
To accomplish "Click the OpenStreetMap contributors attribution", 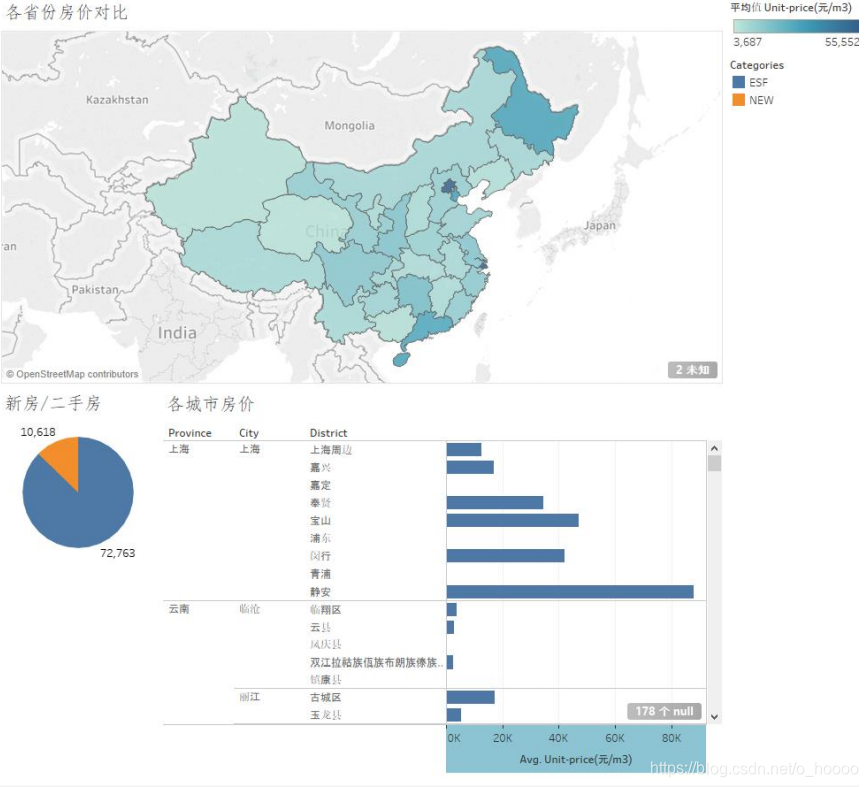I will [x=73, y=374].
